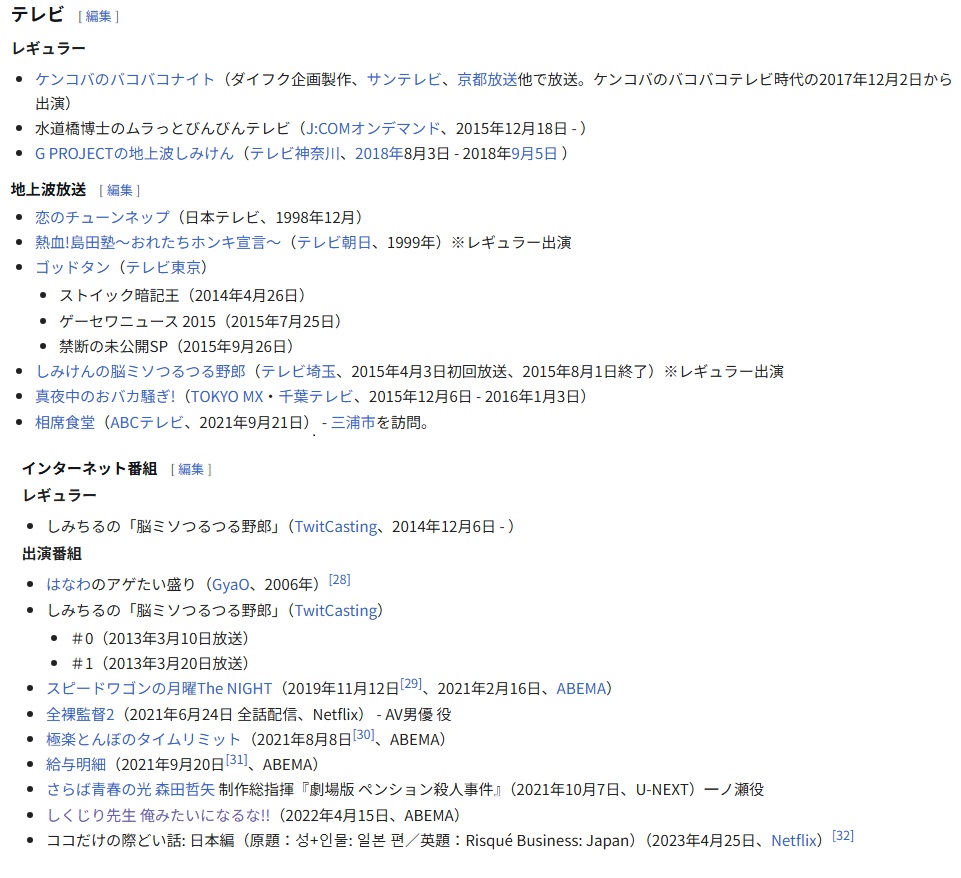Open G PROJECTの地上波しみけん link

pos(134,154)
